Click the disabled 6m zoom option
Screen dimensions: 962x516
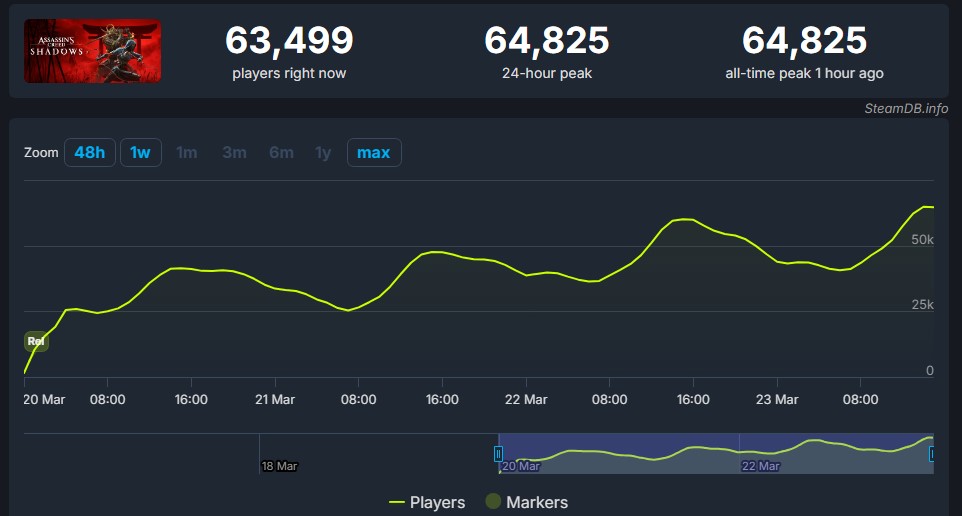pos(281,152)
